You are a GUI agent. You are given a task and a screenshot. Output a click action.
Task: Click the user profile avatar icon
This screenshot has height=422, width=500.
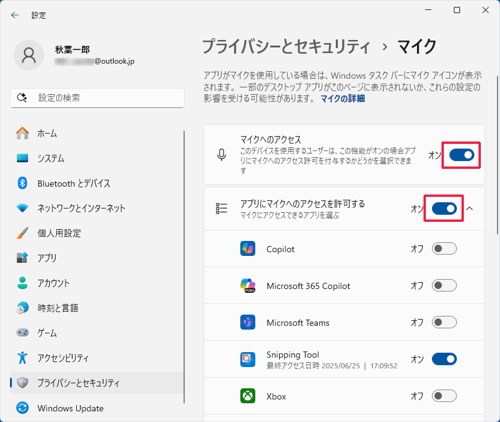pos(29,55)
